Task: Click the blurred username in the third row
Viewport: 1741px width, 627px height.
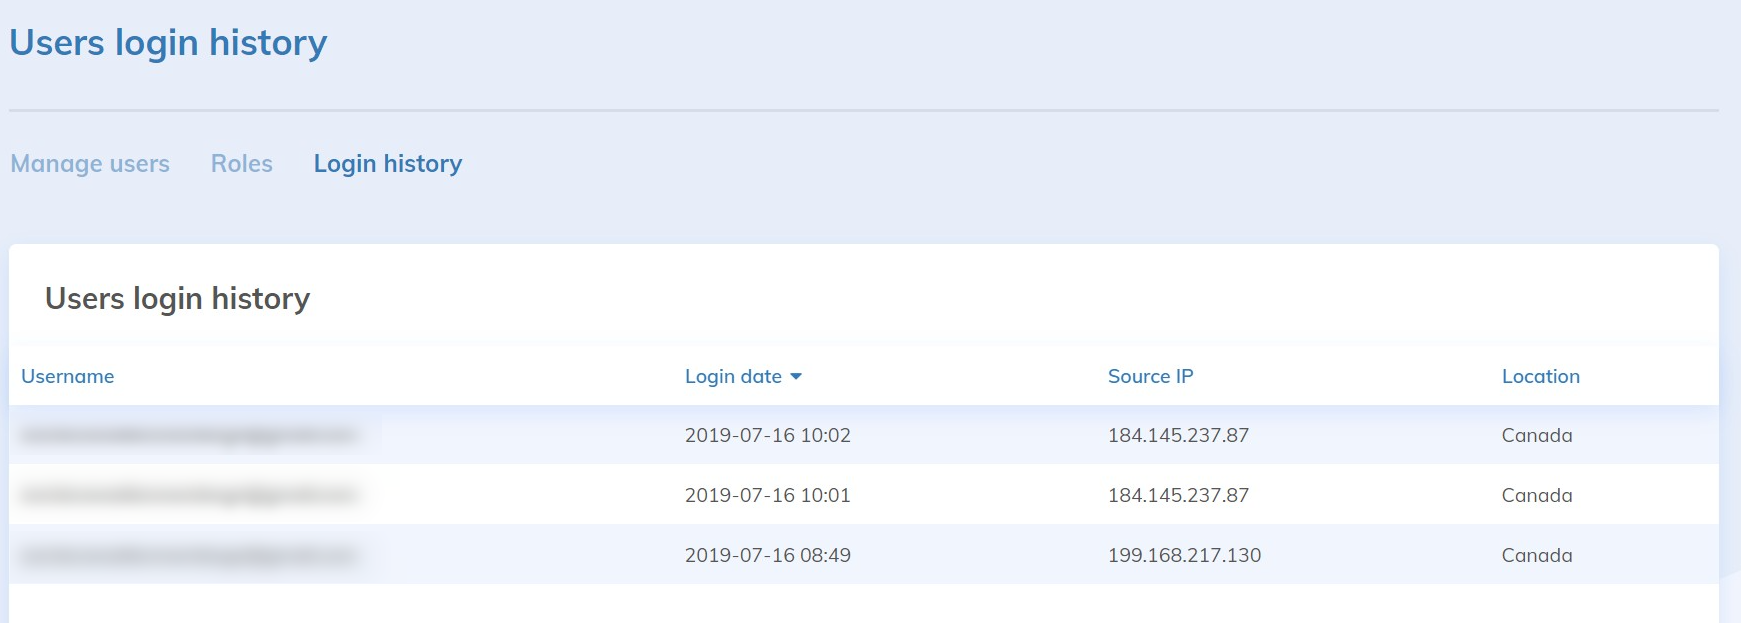Action: pos(190,555)
